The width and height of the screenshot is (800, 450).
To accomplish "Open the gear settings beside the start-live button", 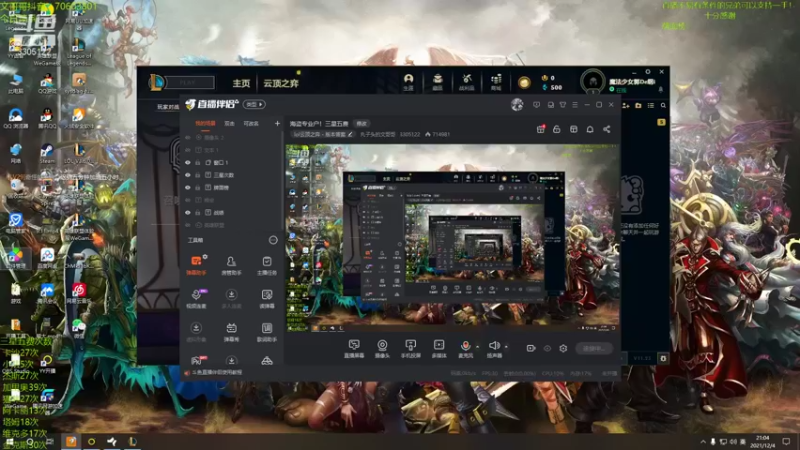I will pyautogui.click(x=563, y=348).
